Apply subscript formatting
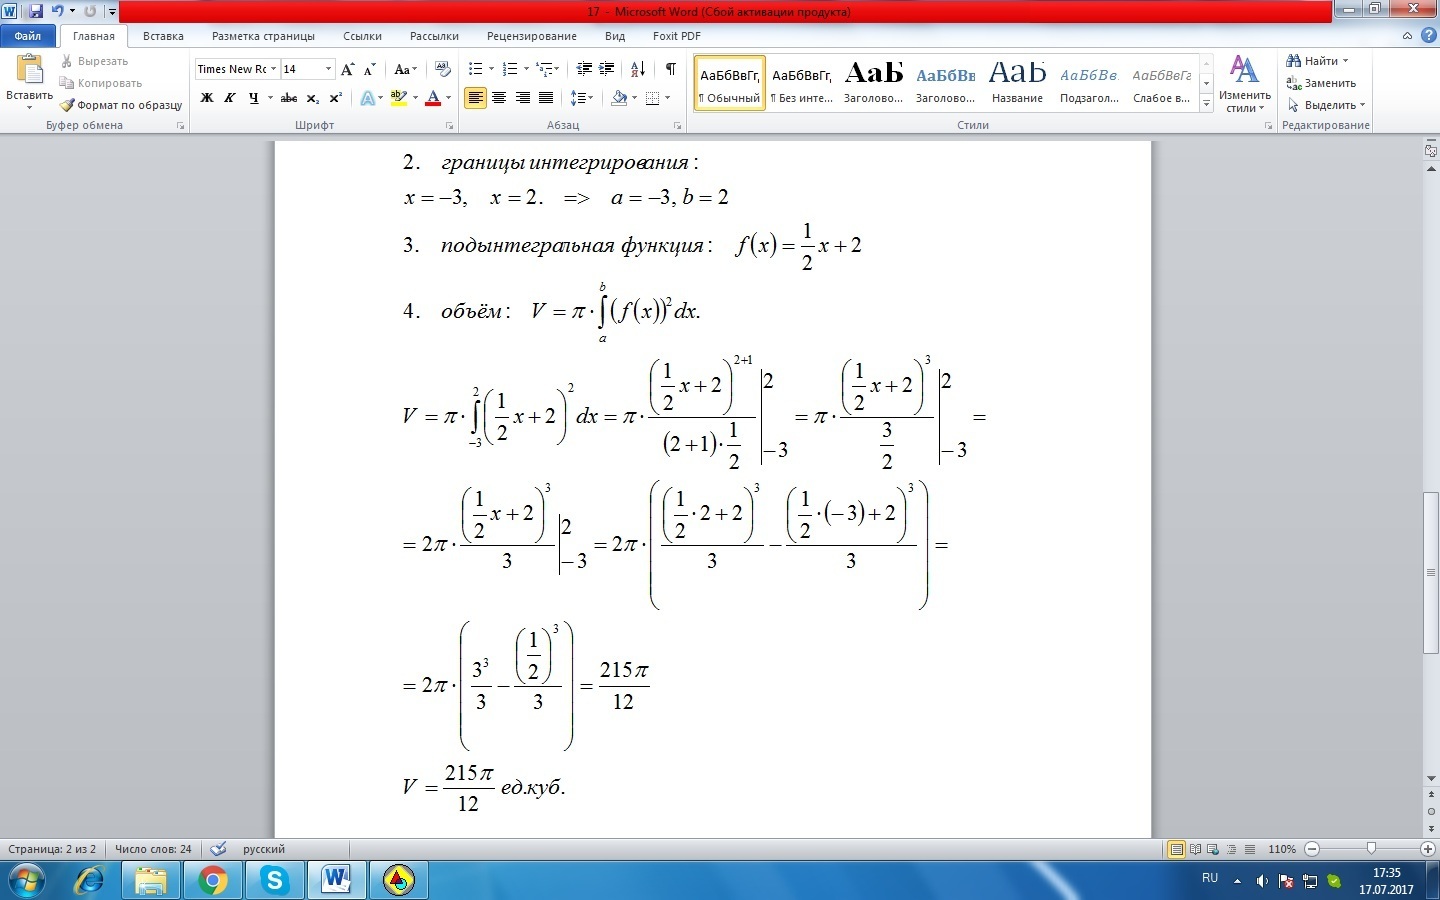The height and width of the screenshot is (900, 1440). coord(313,98)
